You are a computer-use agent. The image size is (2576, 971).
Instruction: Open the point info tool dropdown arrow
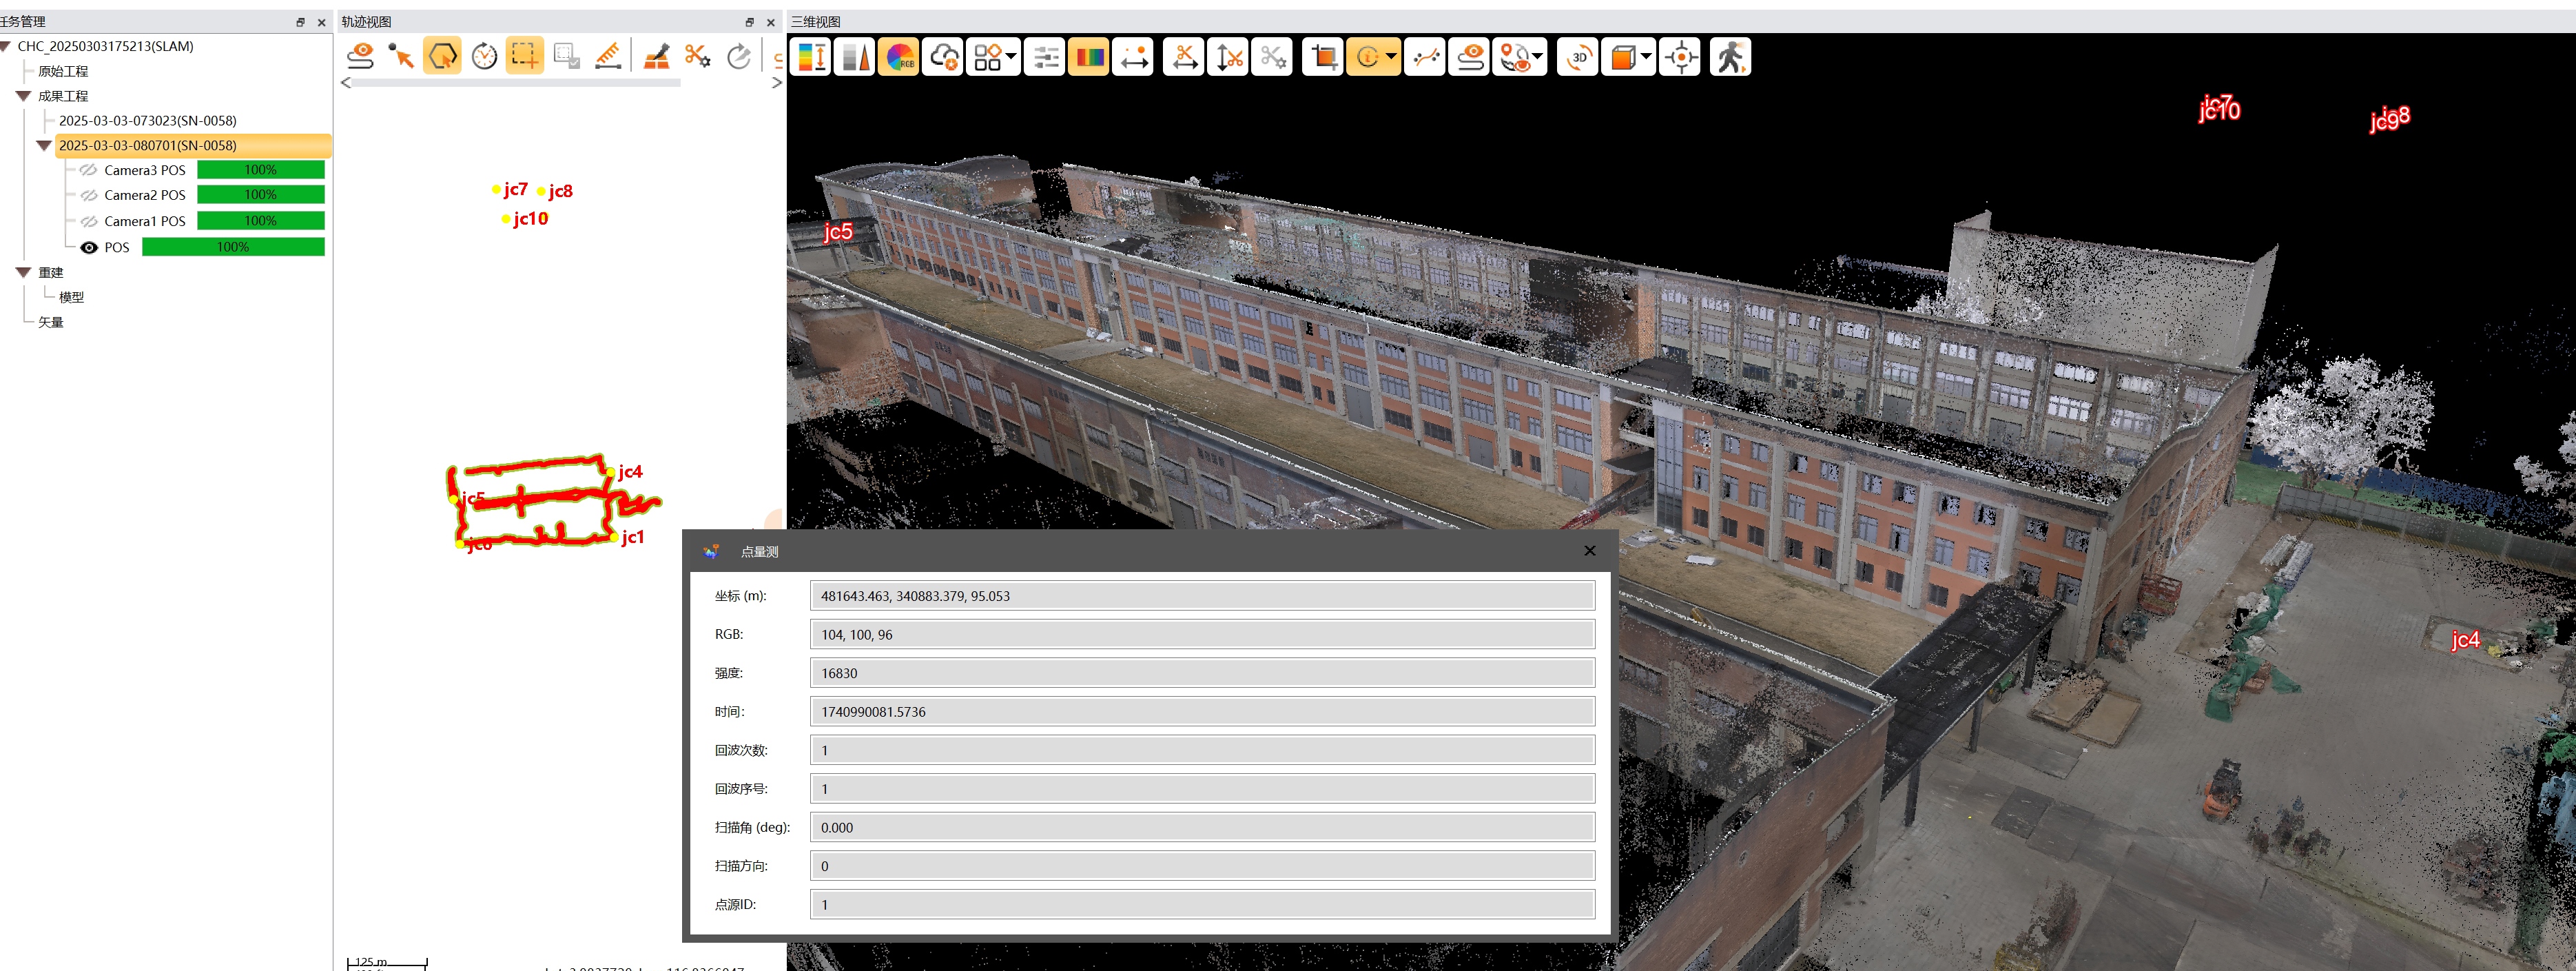pyautogui.click(x=1391, y=57)
